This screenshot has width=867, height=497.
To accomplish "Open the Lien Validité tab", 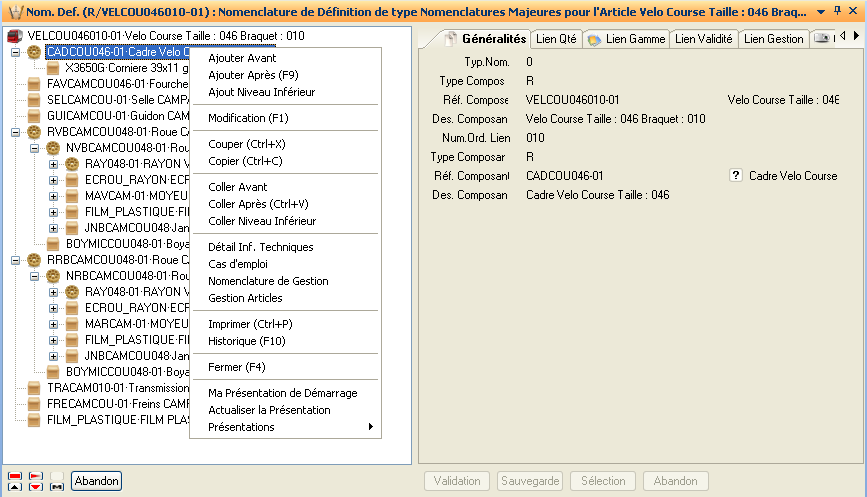I will pos(703,39).
